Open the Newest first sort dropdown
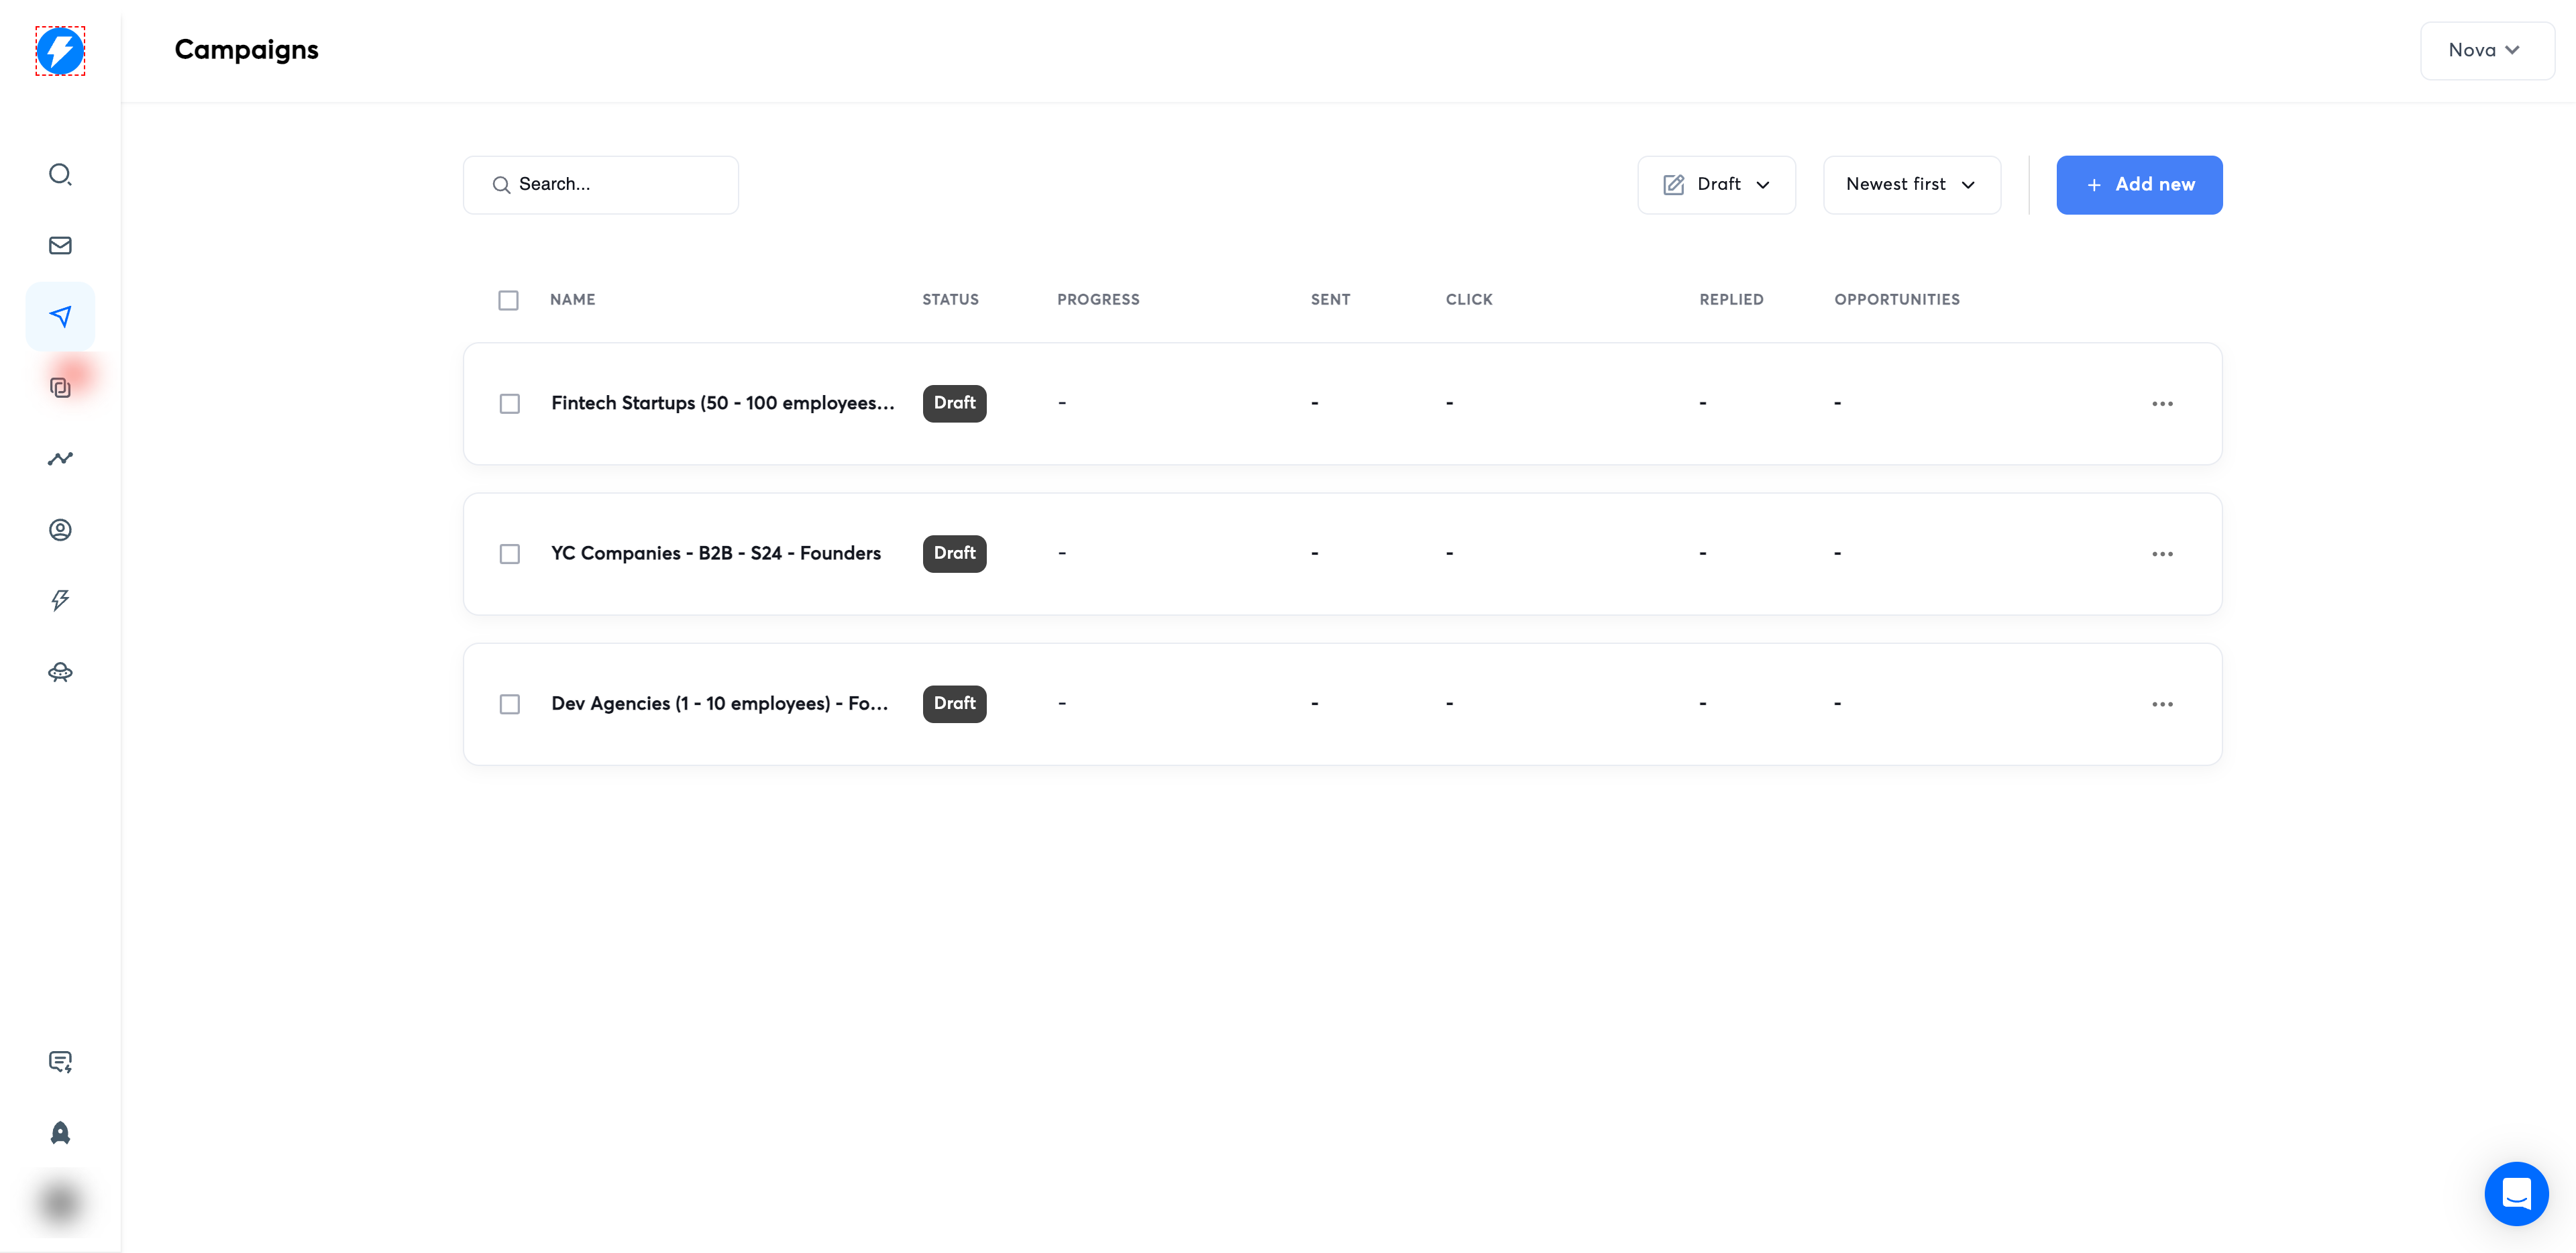 click(1911, 185)
